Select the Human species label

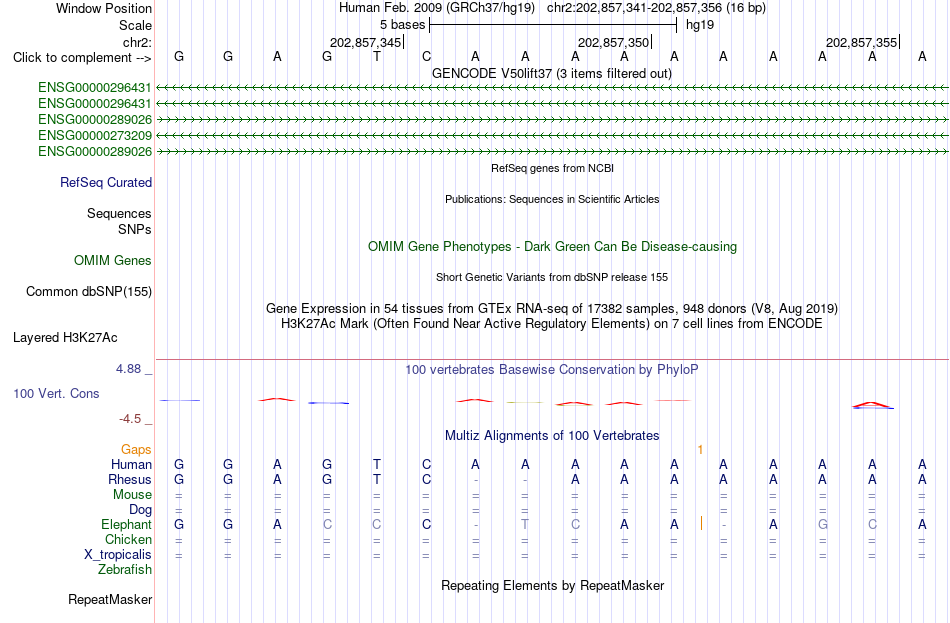131,464
